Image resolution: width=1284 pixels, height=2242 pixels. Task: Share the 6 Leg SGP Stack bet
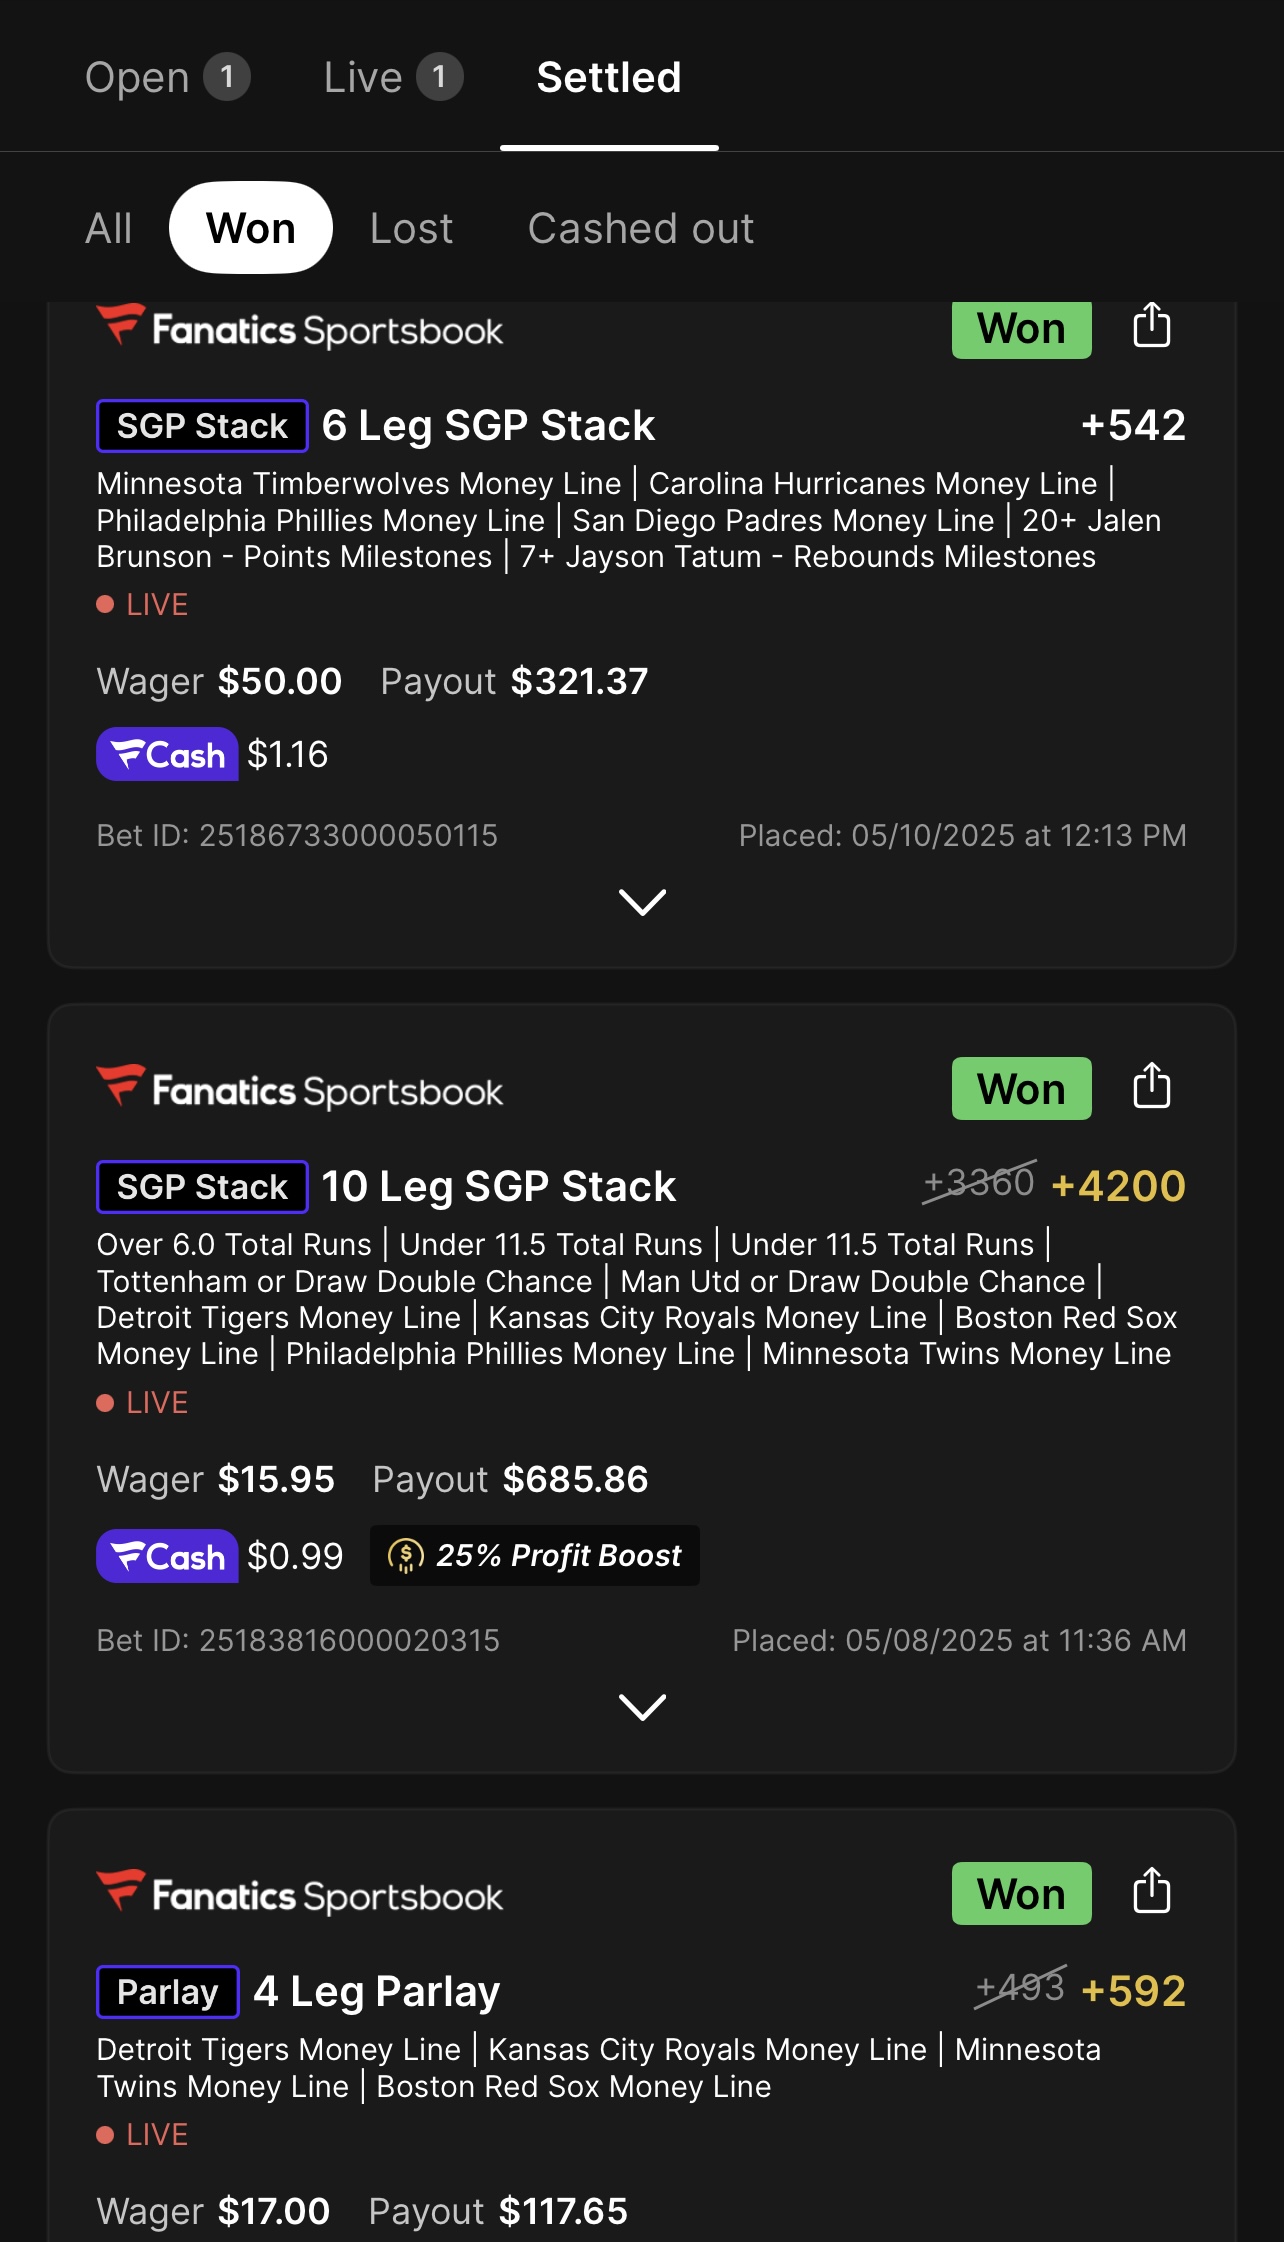[1151, 326]
